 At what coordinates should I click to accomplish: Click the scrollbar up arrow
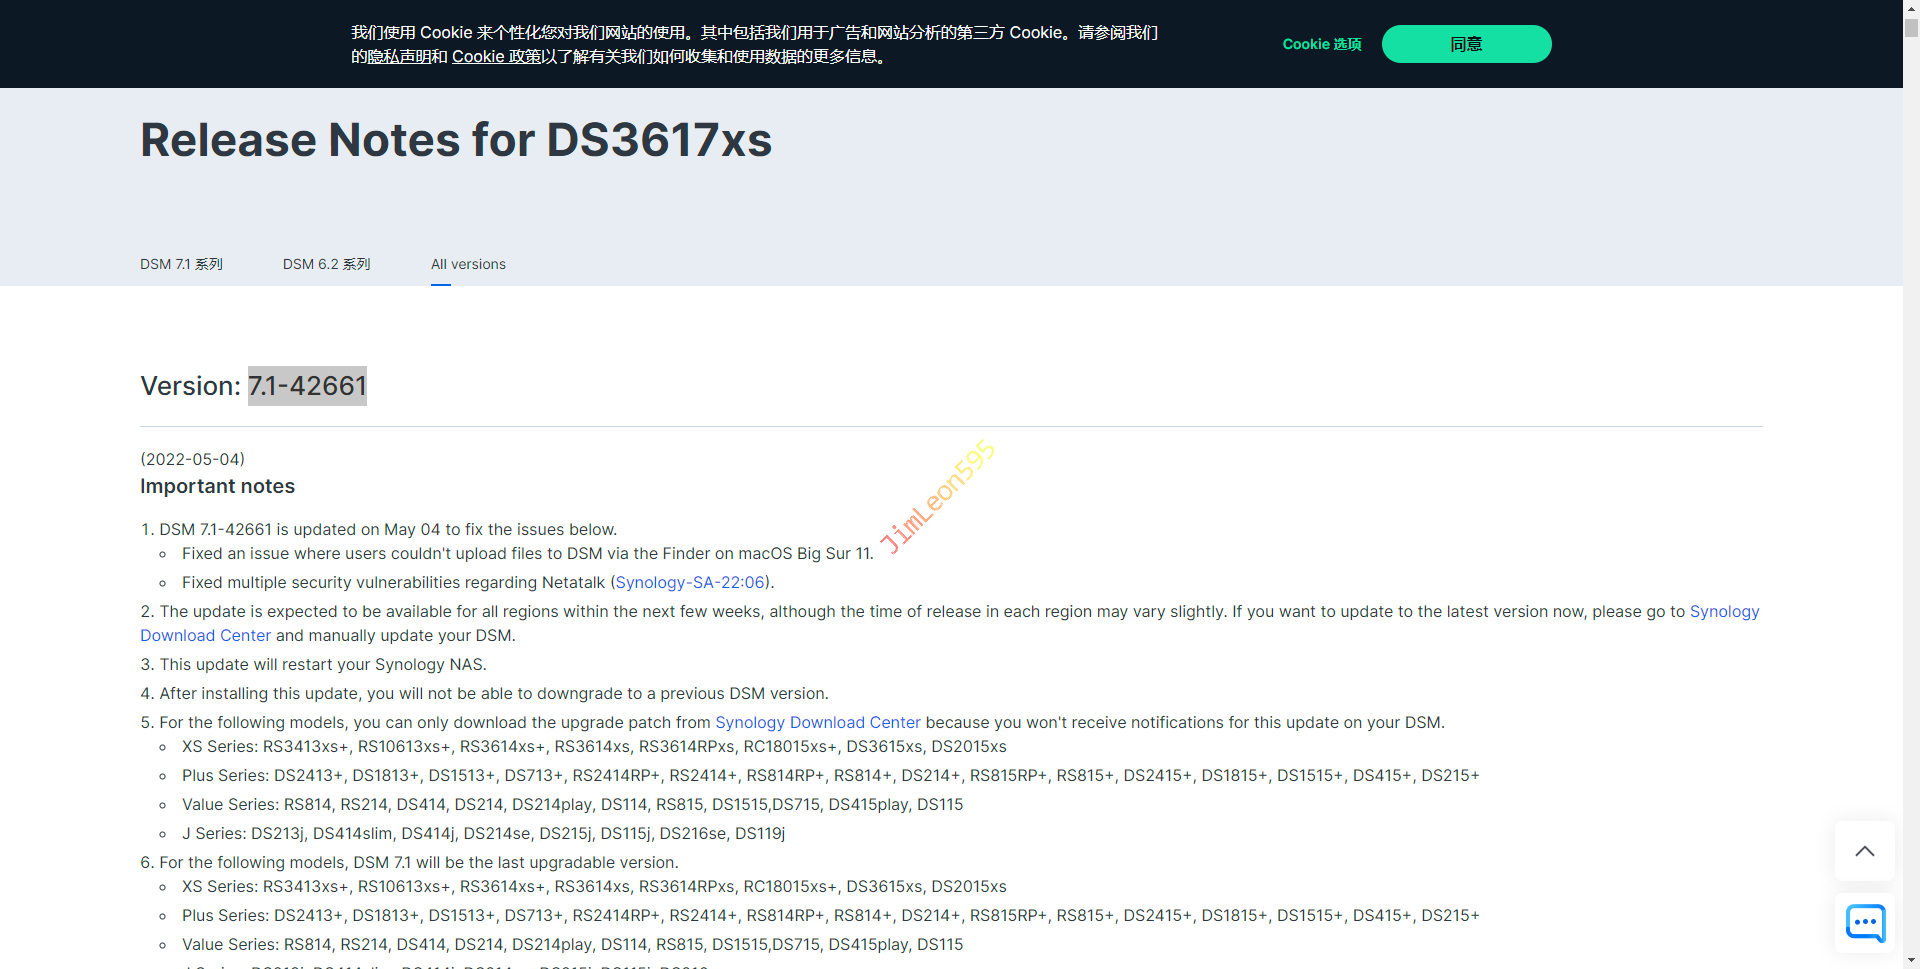(x=1911, y=7)
